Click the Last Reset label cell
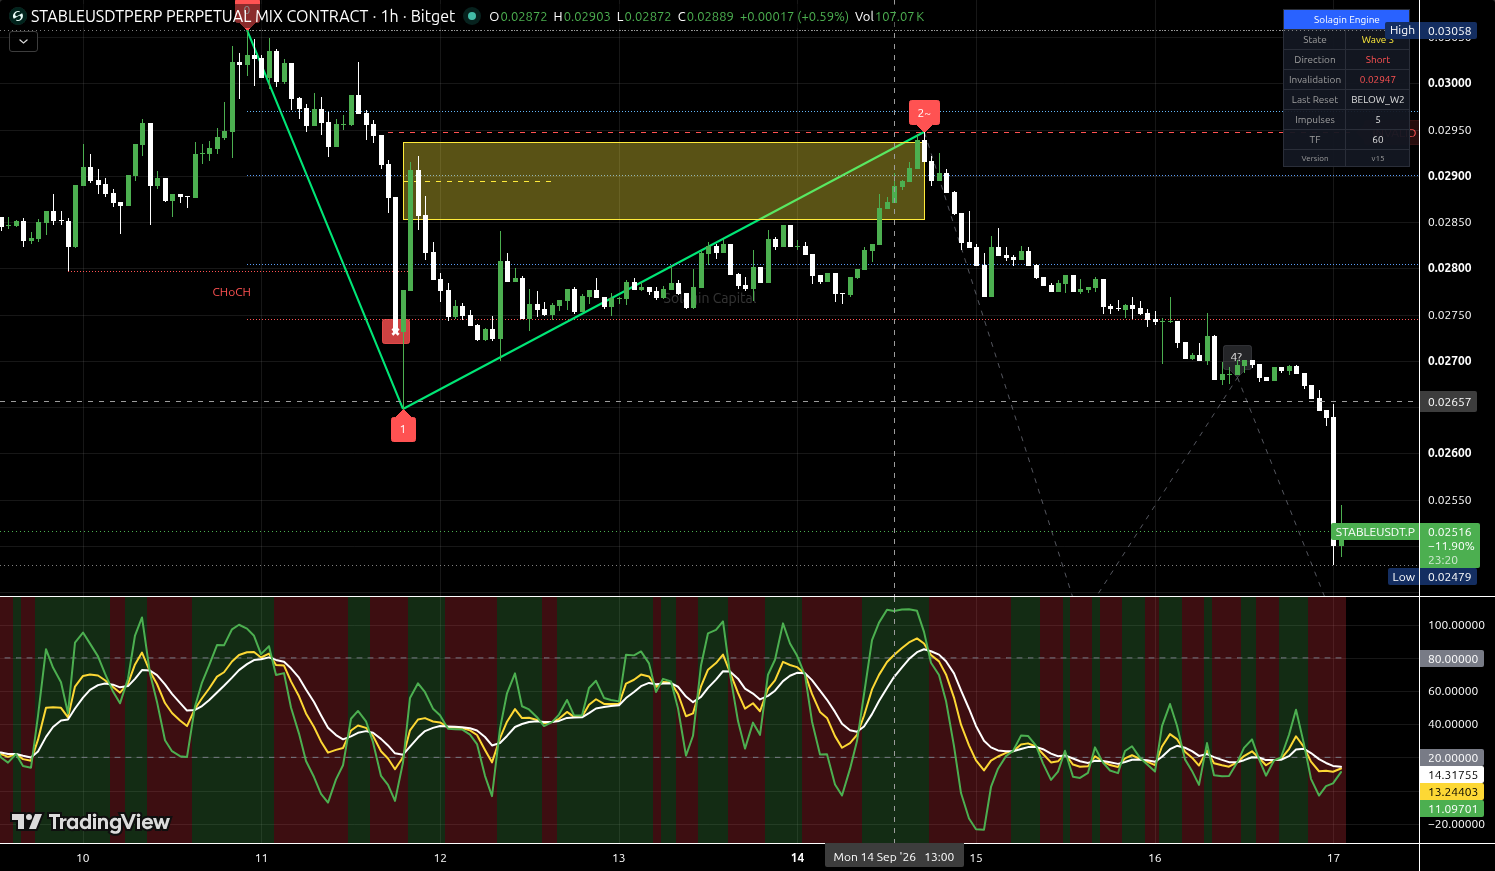Image resolution: width=1495 pixels, height=871 pixels. (x=1315, y=100)
